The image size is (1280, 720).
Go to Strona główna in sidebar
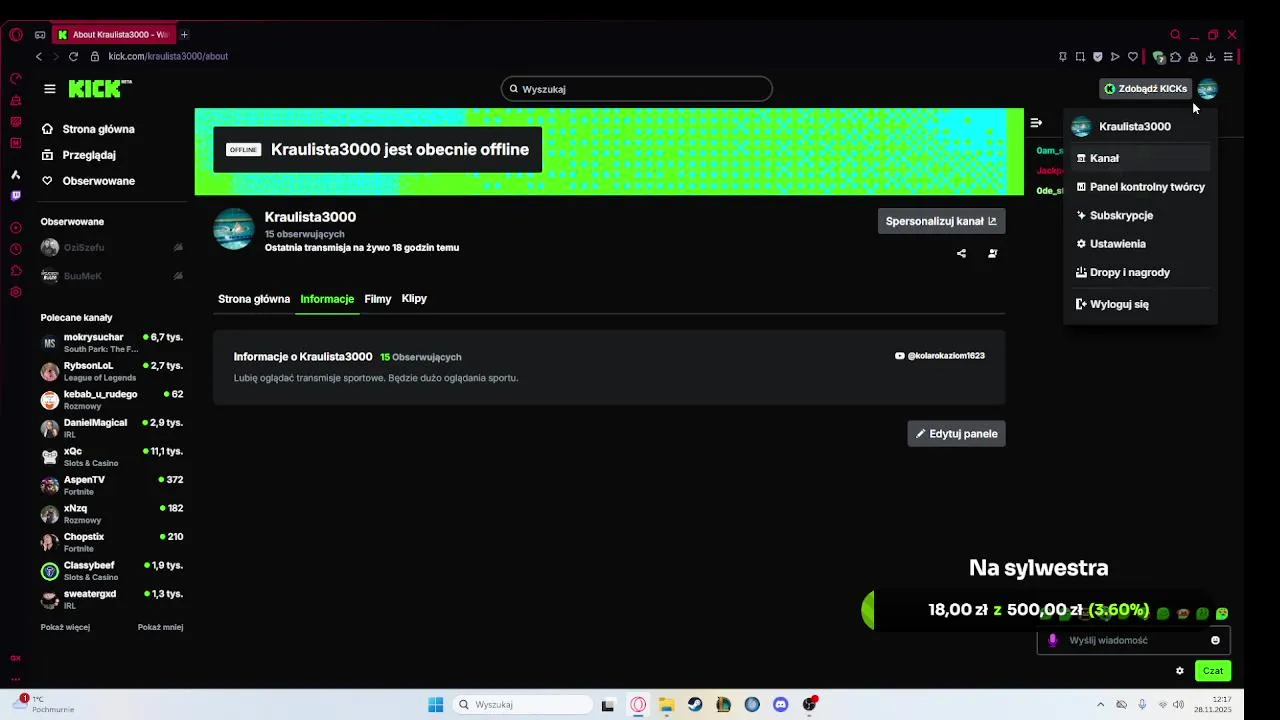[88, 129]
